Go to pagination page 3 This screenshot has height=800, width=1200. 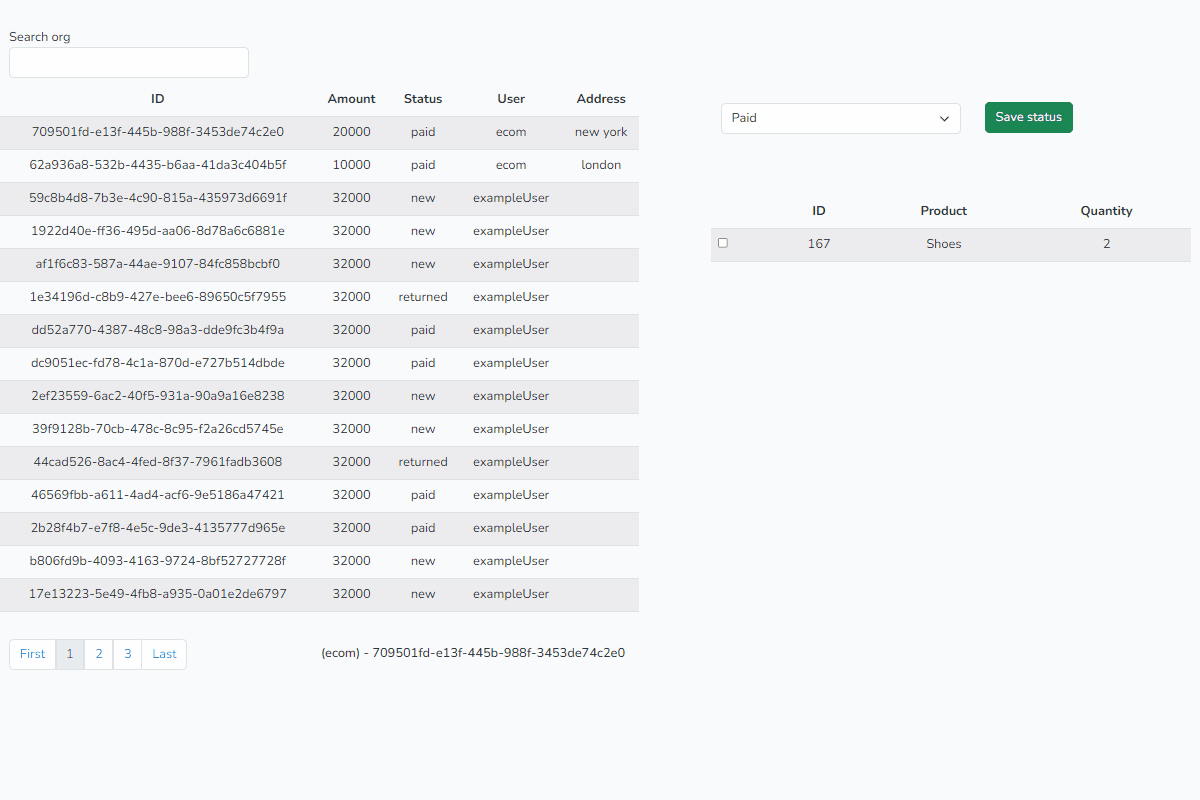127,654
